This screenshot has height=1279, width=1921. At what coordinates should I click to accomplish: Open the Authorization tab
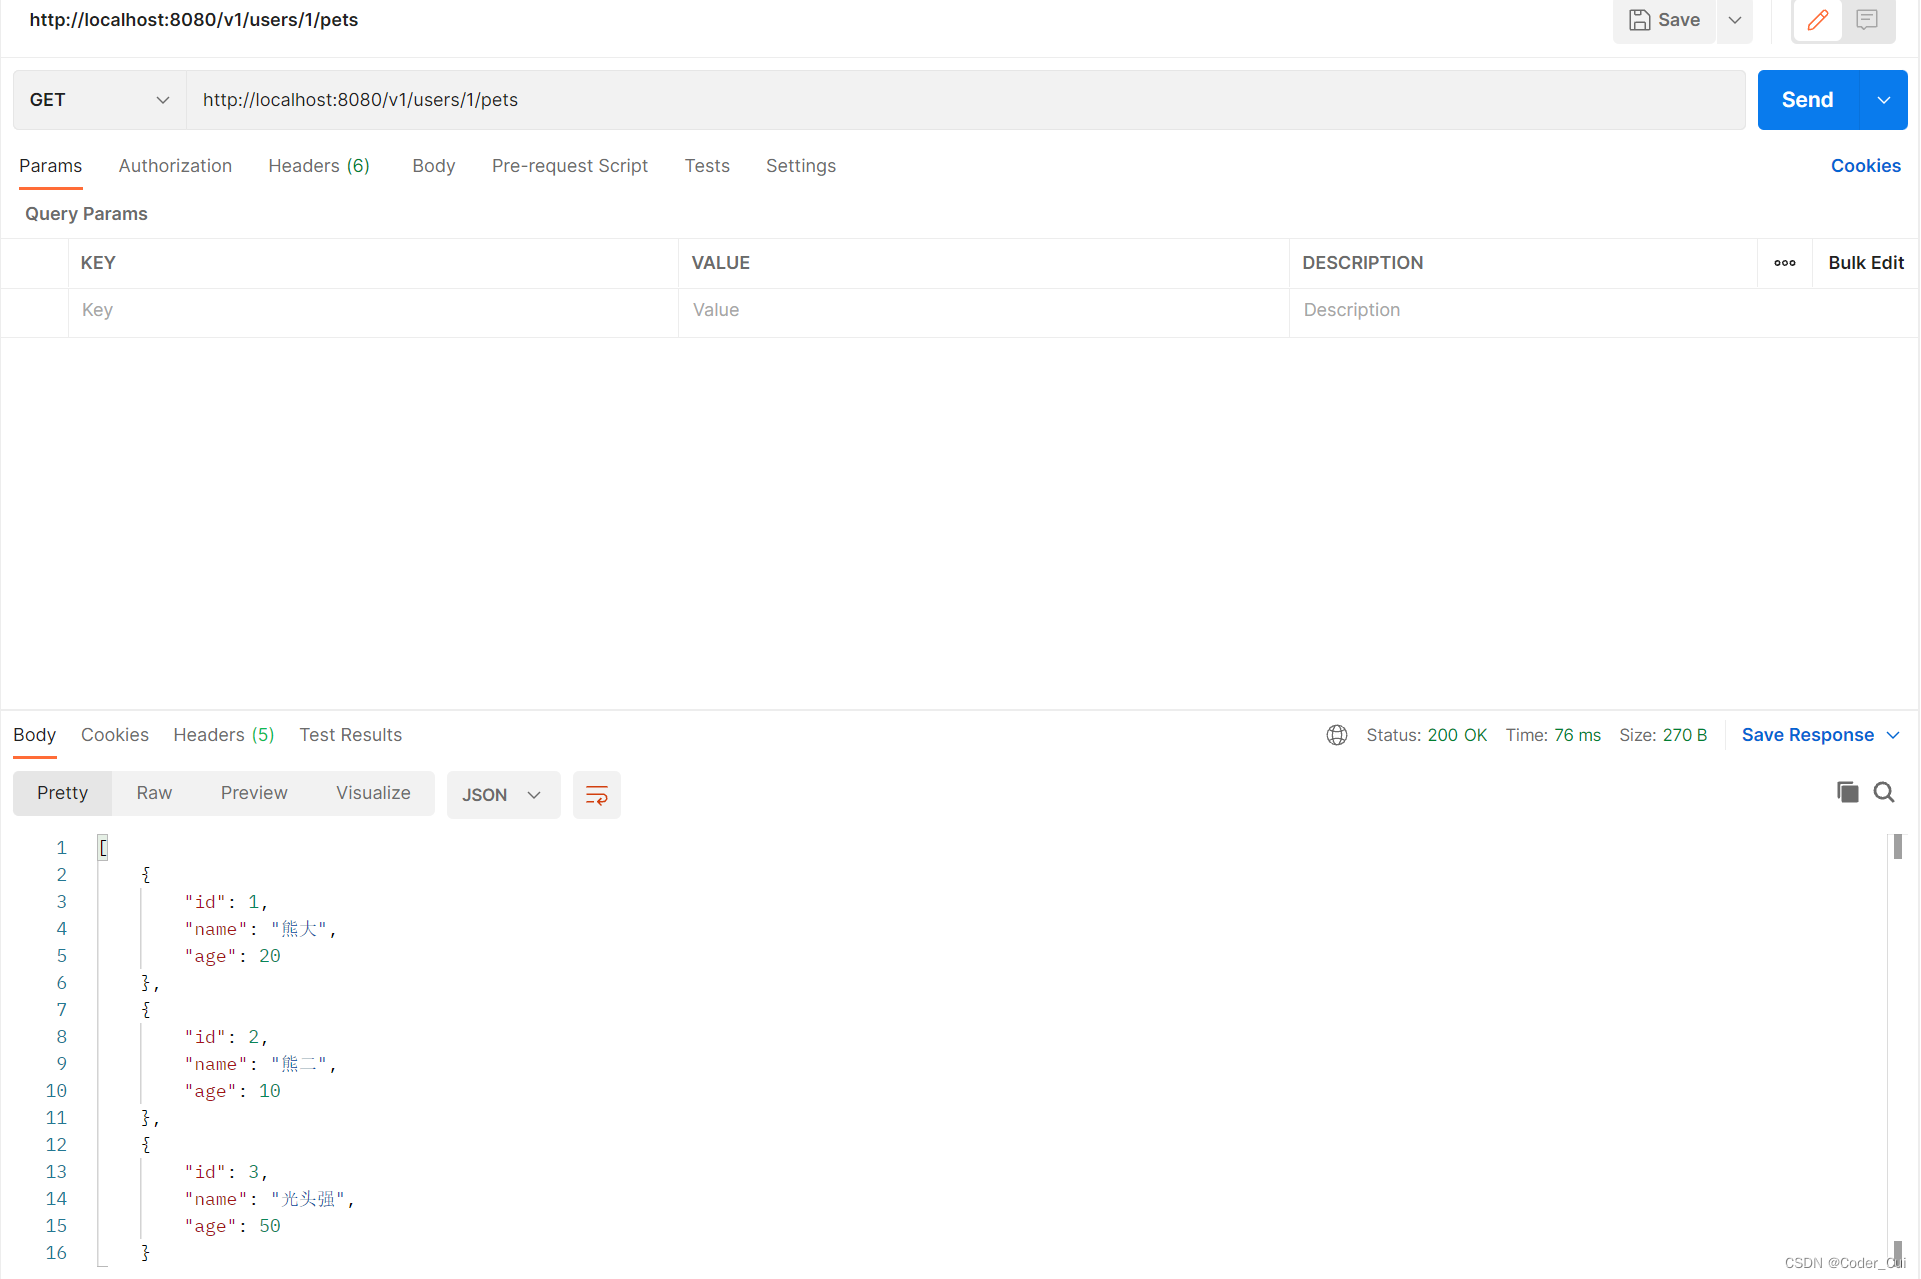coord(175,166)
